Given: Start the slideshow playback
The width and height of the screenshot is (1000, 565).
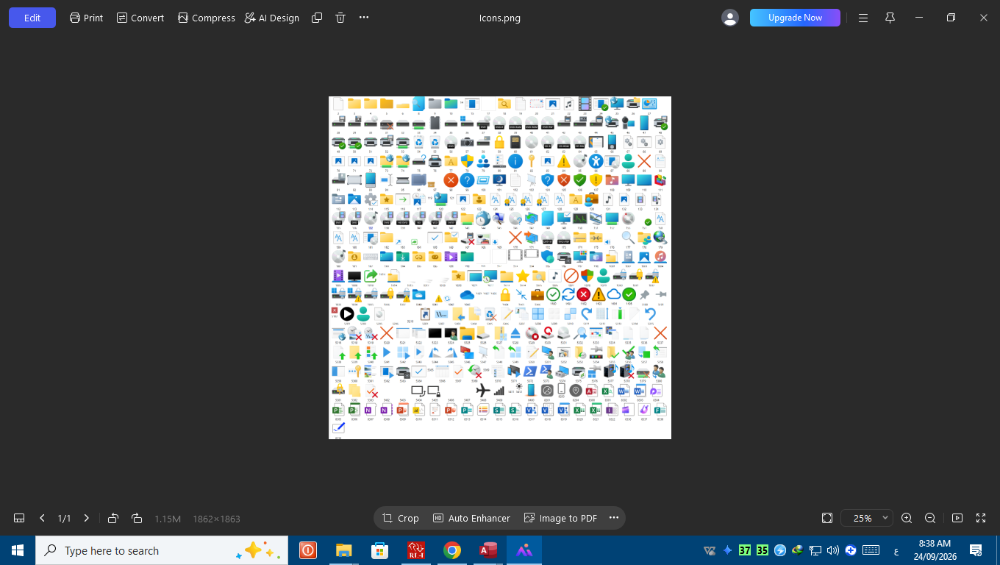Looking at the screenshot, I should pyautogui.click(x=957, y=518).
